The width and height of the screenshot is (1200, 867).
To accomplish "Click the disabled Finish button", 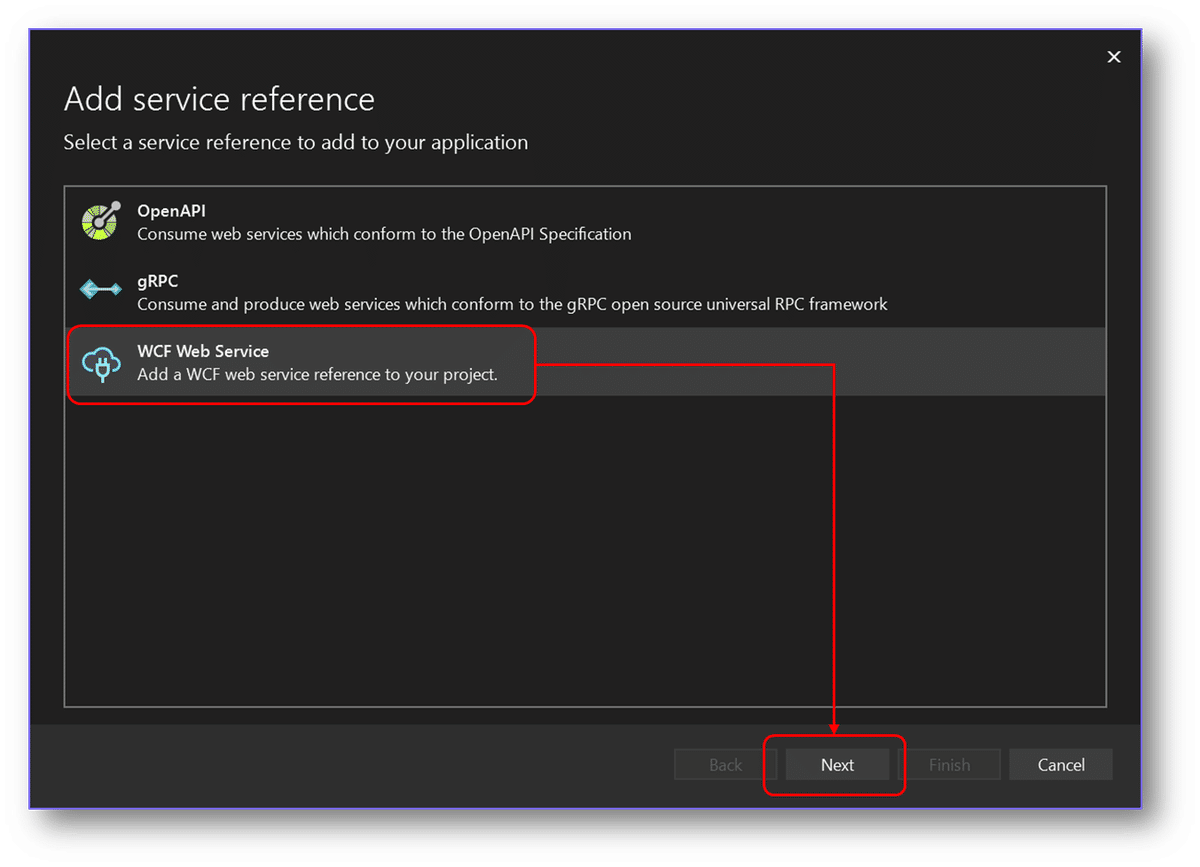I will point(949,765).
